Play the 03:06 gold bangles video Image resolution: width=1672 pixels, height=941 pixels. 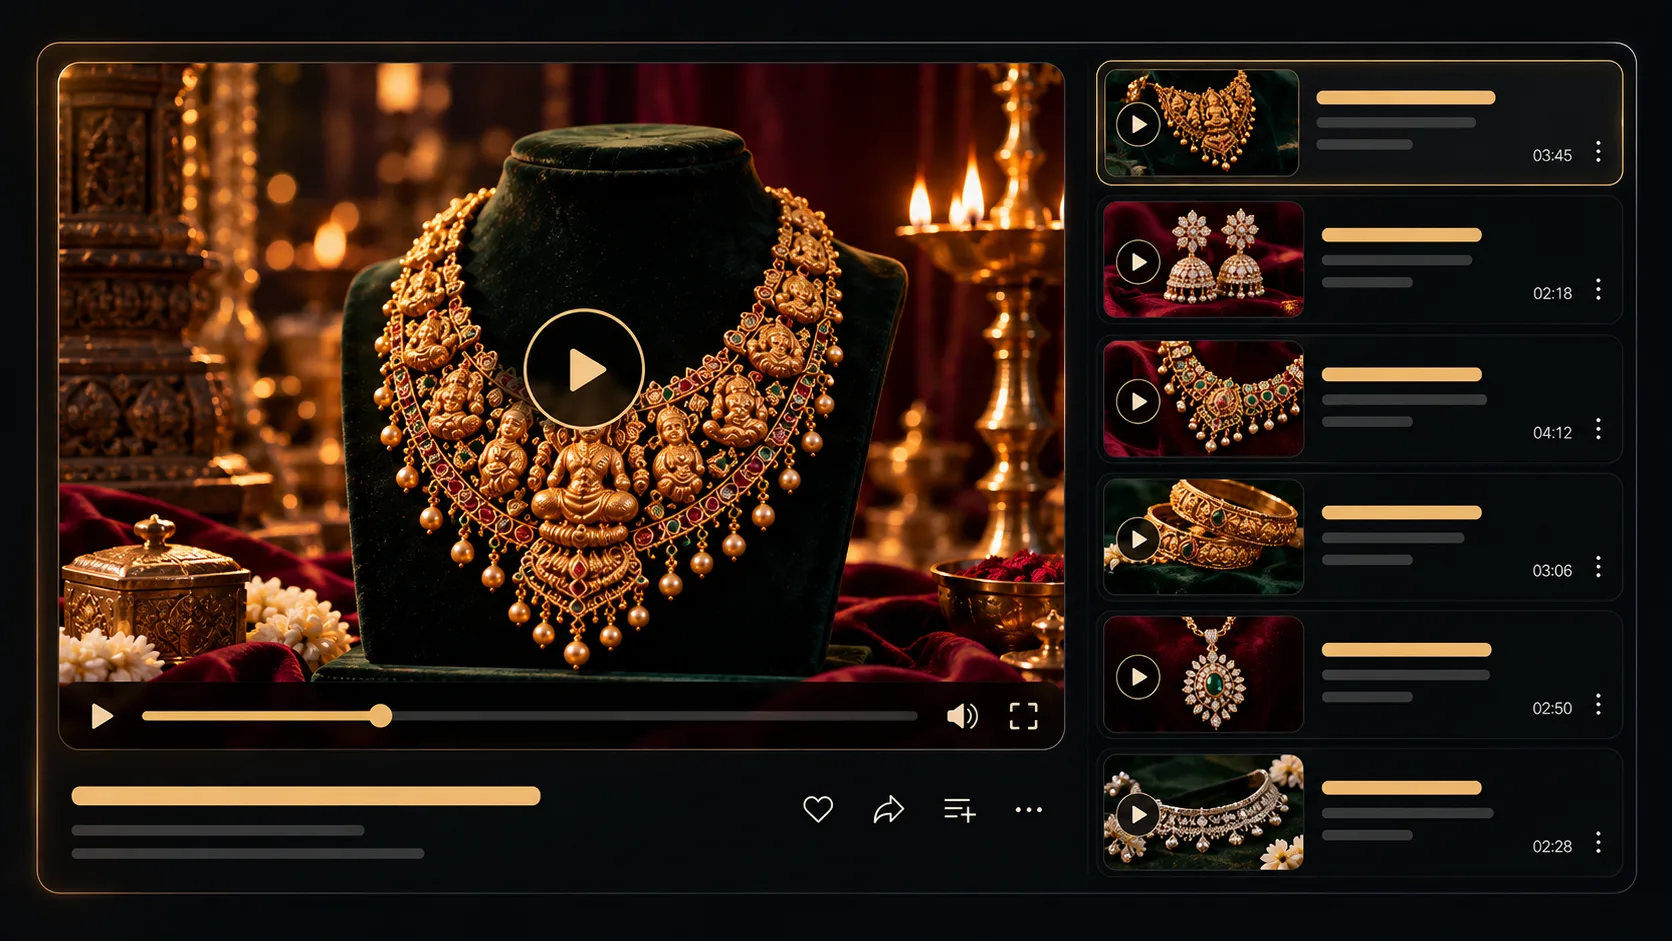[1138, 540]
